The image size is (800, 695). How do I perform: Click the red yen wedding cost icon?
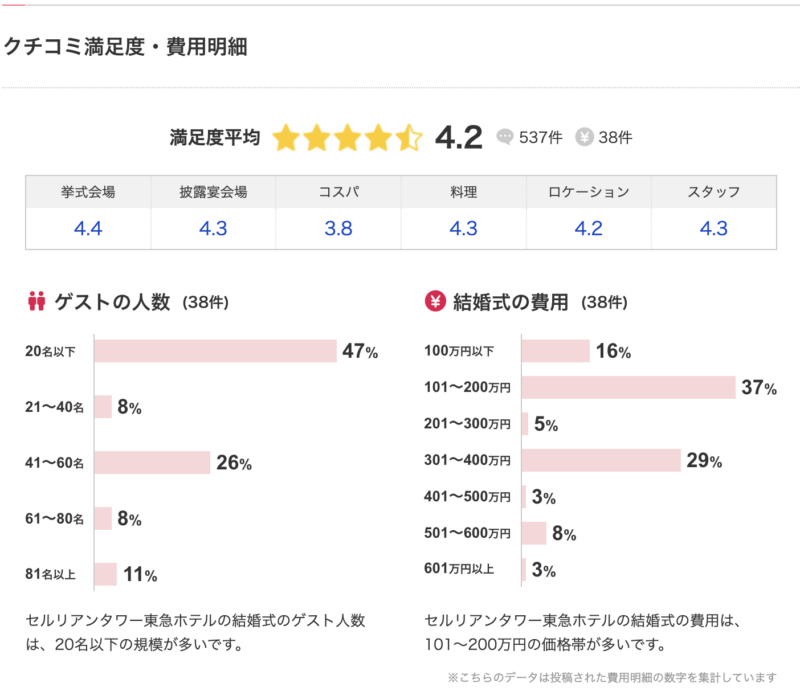(x=435, y=301)
